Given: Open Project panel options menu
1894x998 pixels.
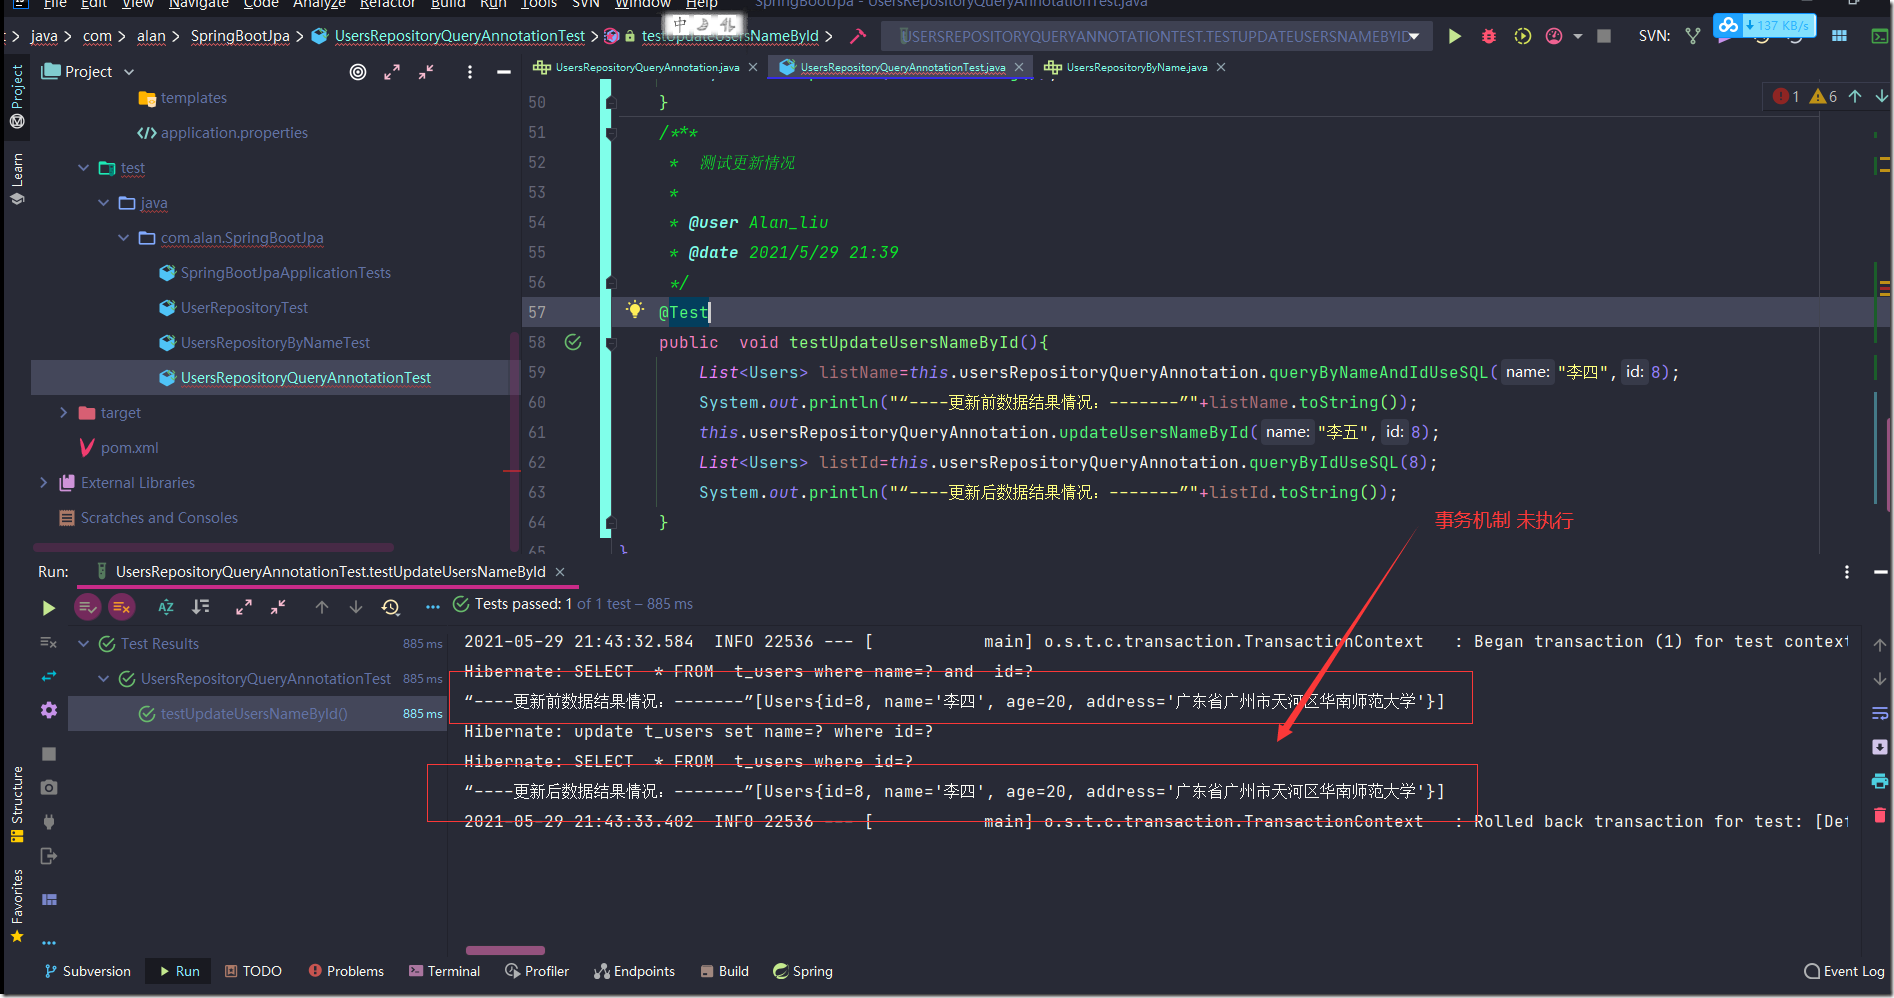Looking at the screenshot, I should [x=470, y=72].
